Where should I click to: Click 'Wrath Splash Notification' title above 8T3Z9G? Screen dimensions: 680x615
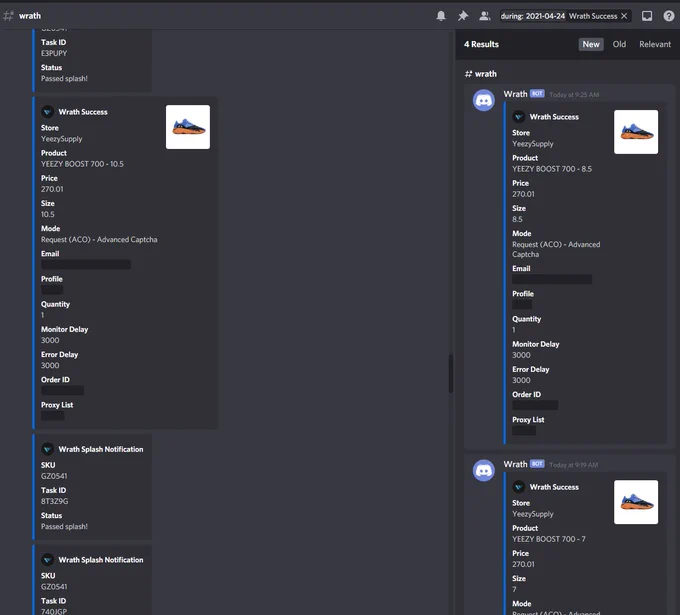tap(101, 449)
